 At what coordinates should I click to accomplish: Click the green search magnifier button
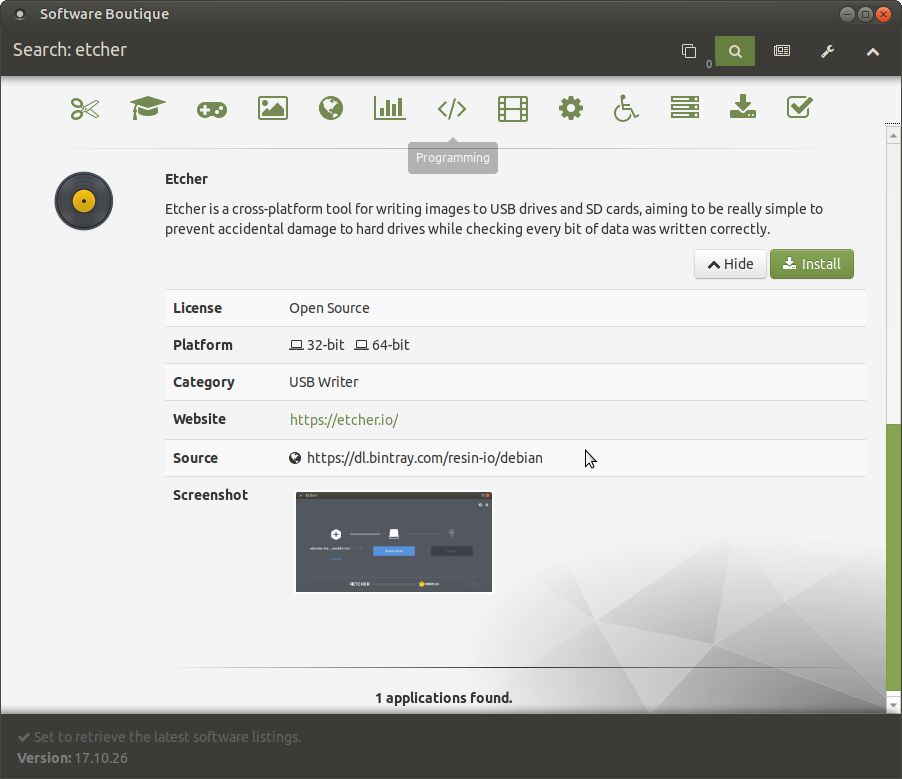[735, 51]
